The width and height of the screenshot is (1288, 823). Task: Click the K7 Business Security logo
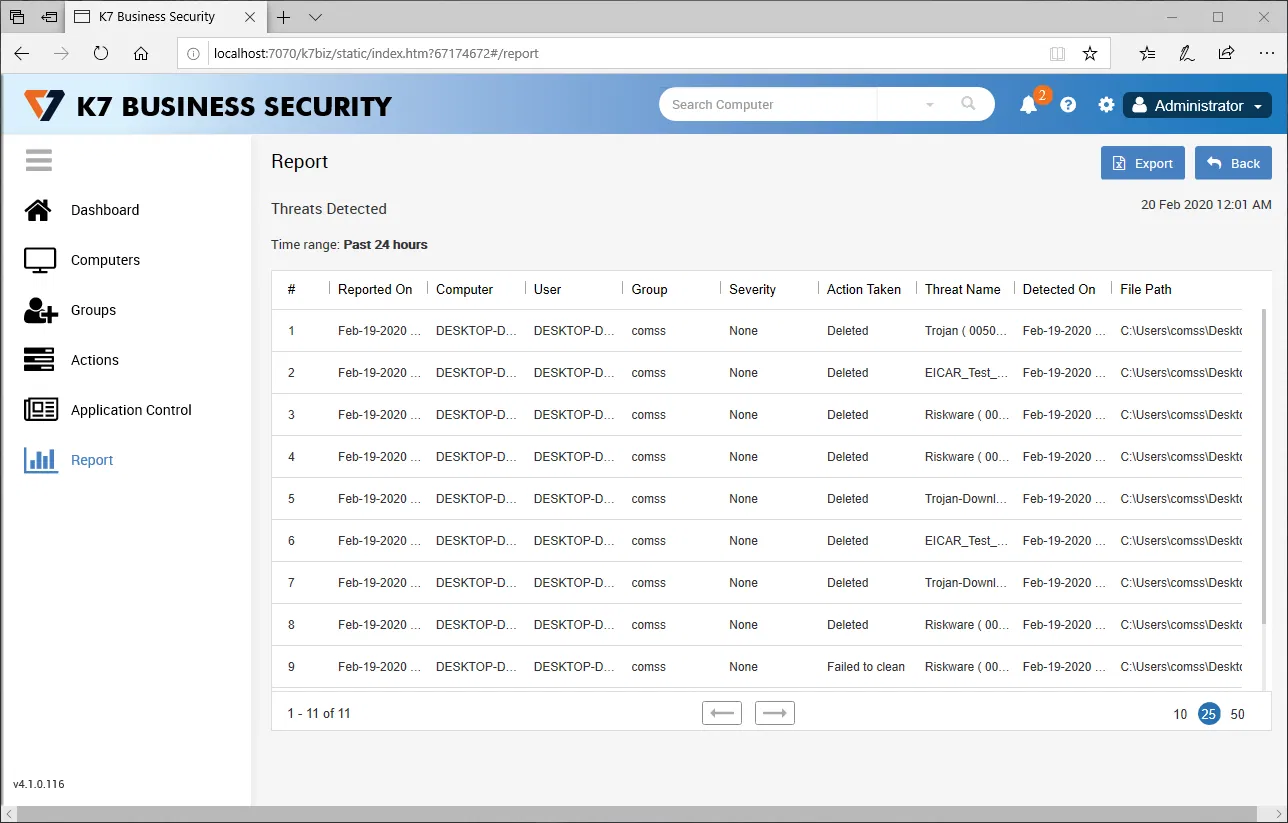pyautogui.click(x=208, y=106)
